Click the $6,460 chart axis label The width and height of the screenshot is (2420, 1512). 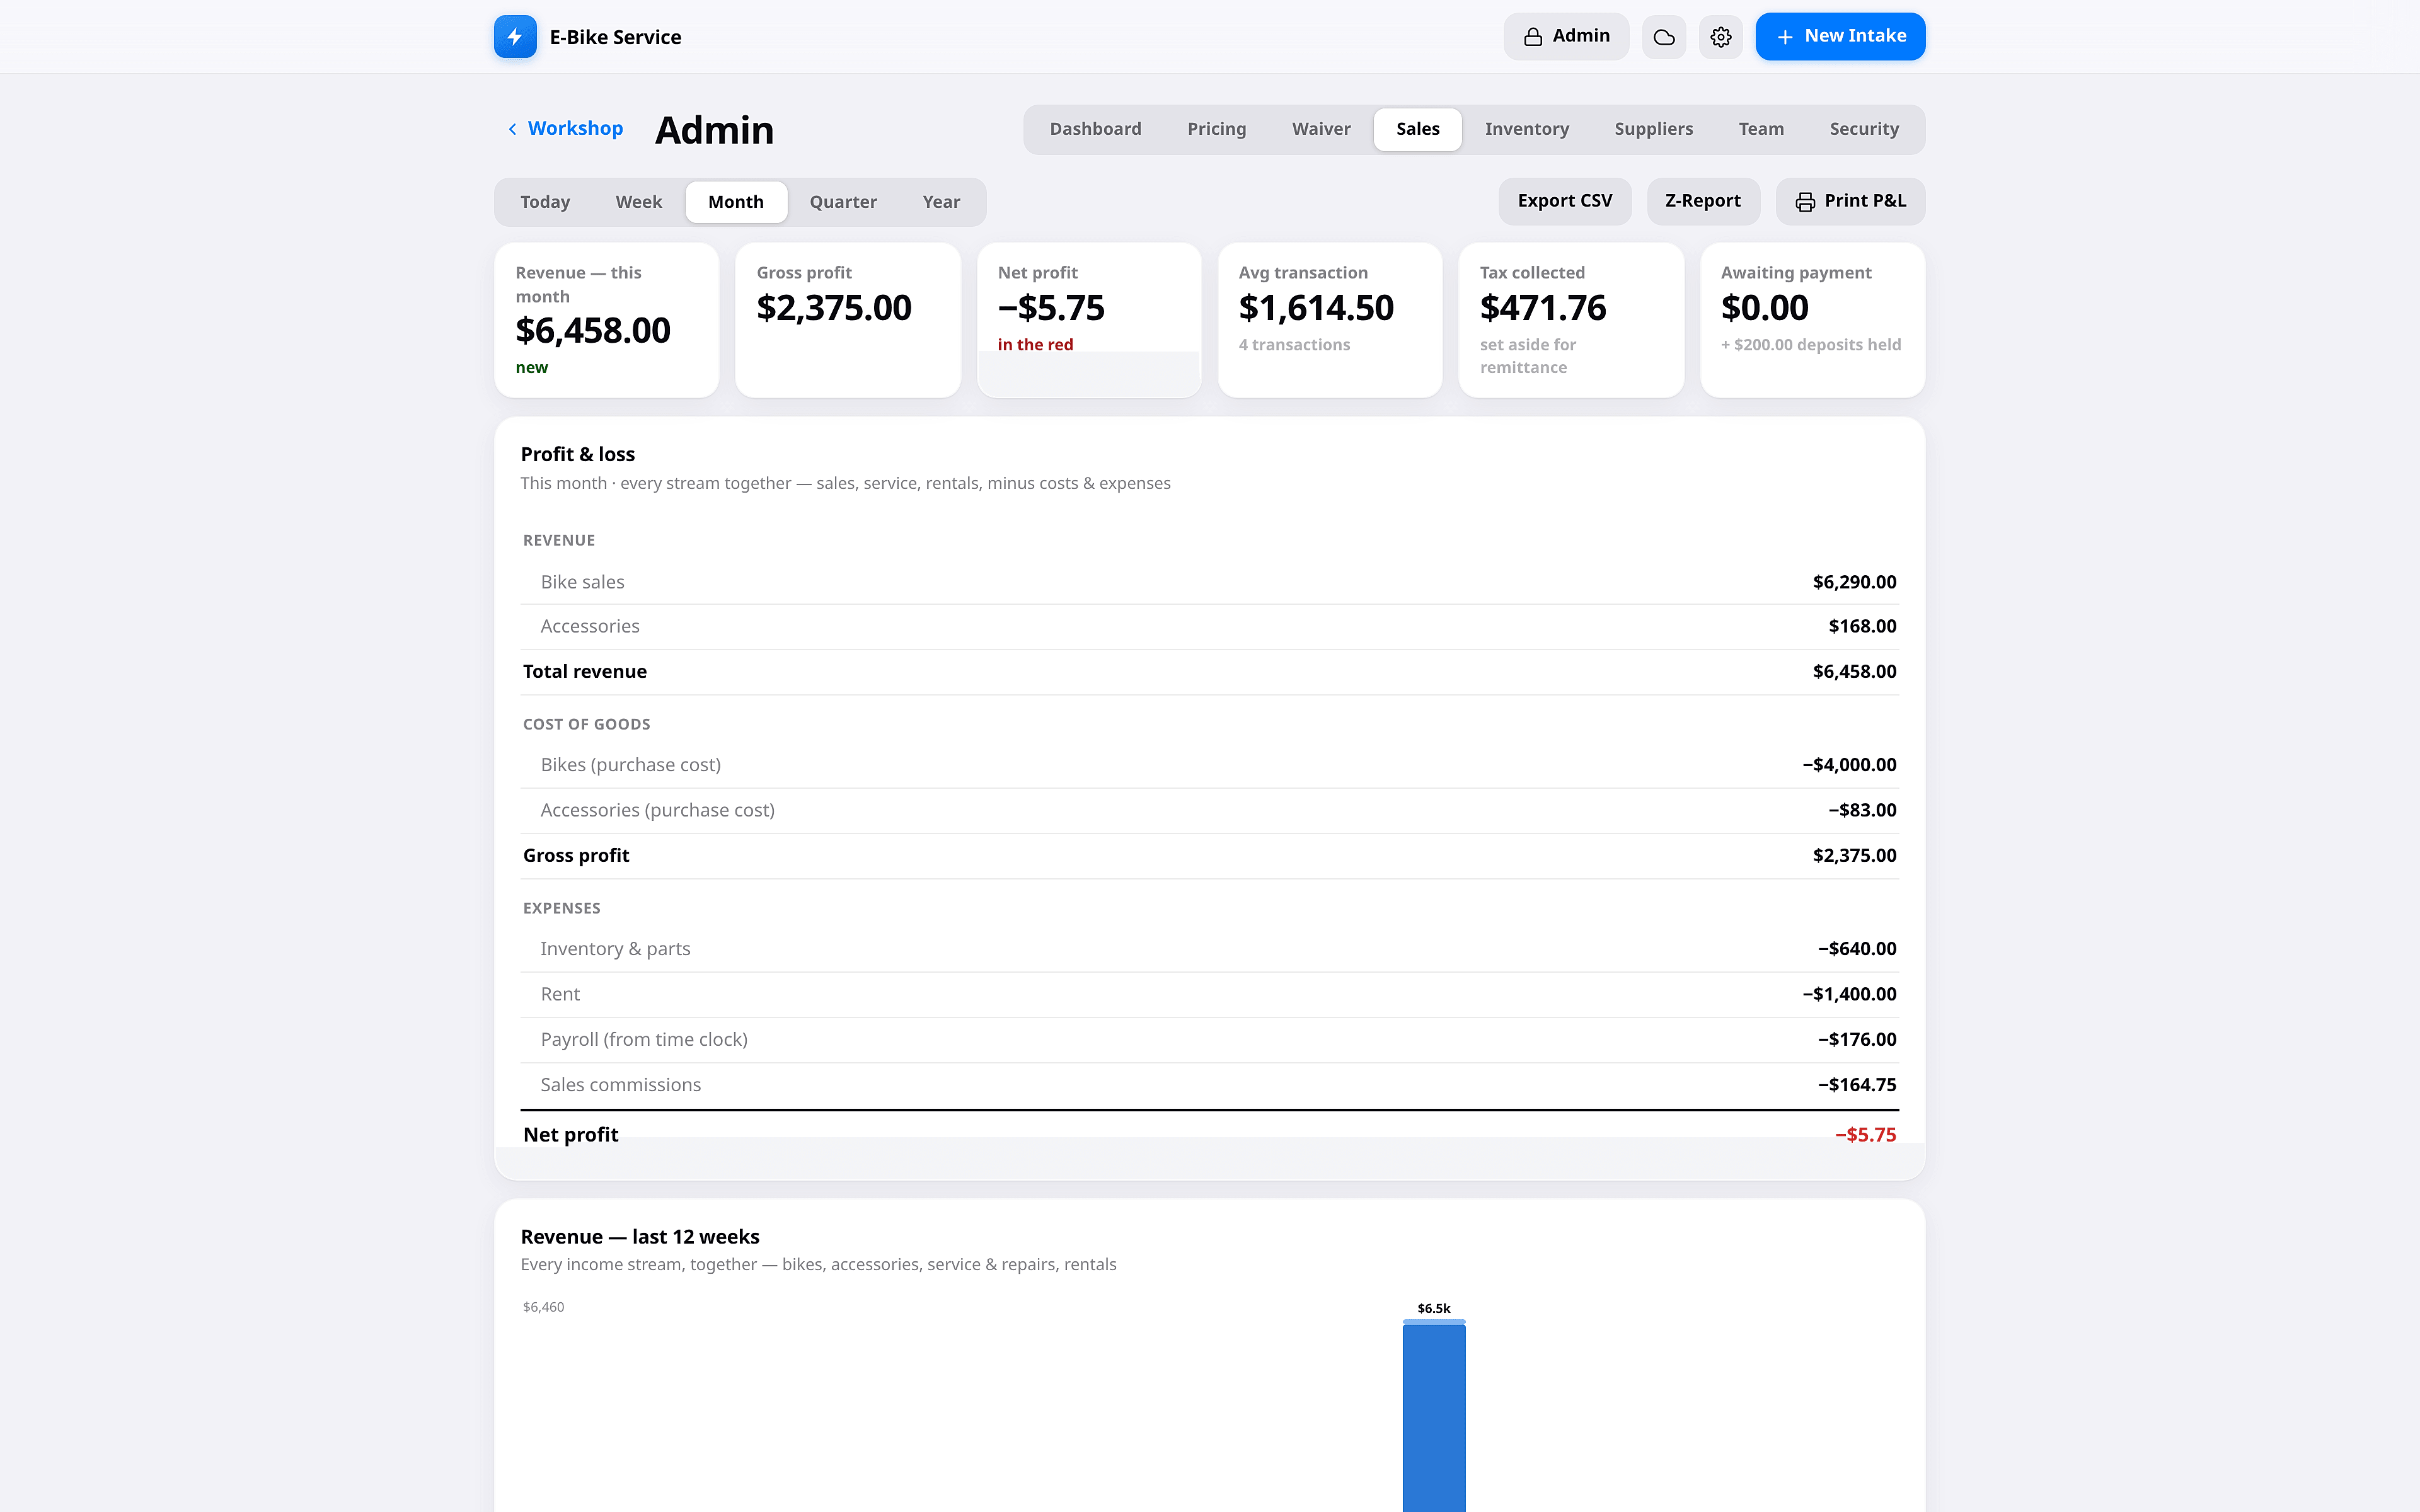(x=544, y=1307)
